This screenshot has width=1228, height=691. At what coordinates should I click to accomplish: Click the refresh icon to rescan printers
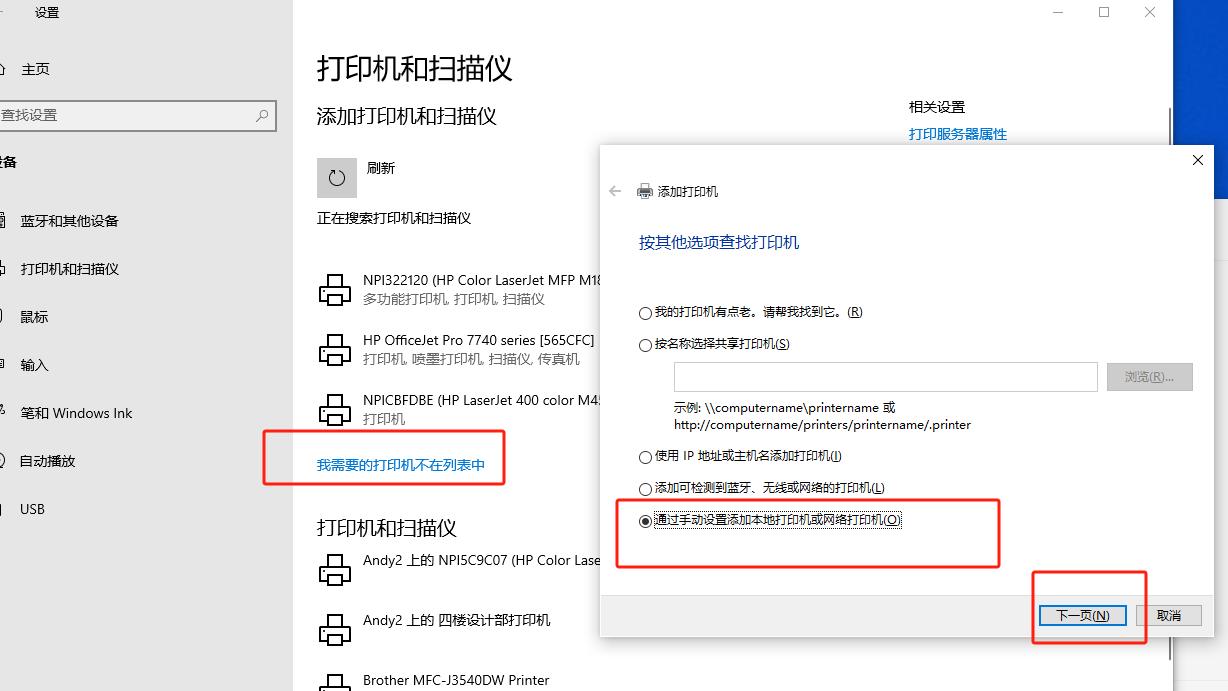[336, 177]
